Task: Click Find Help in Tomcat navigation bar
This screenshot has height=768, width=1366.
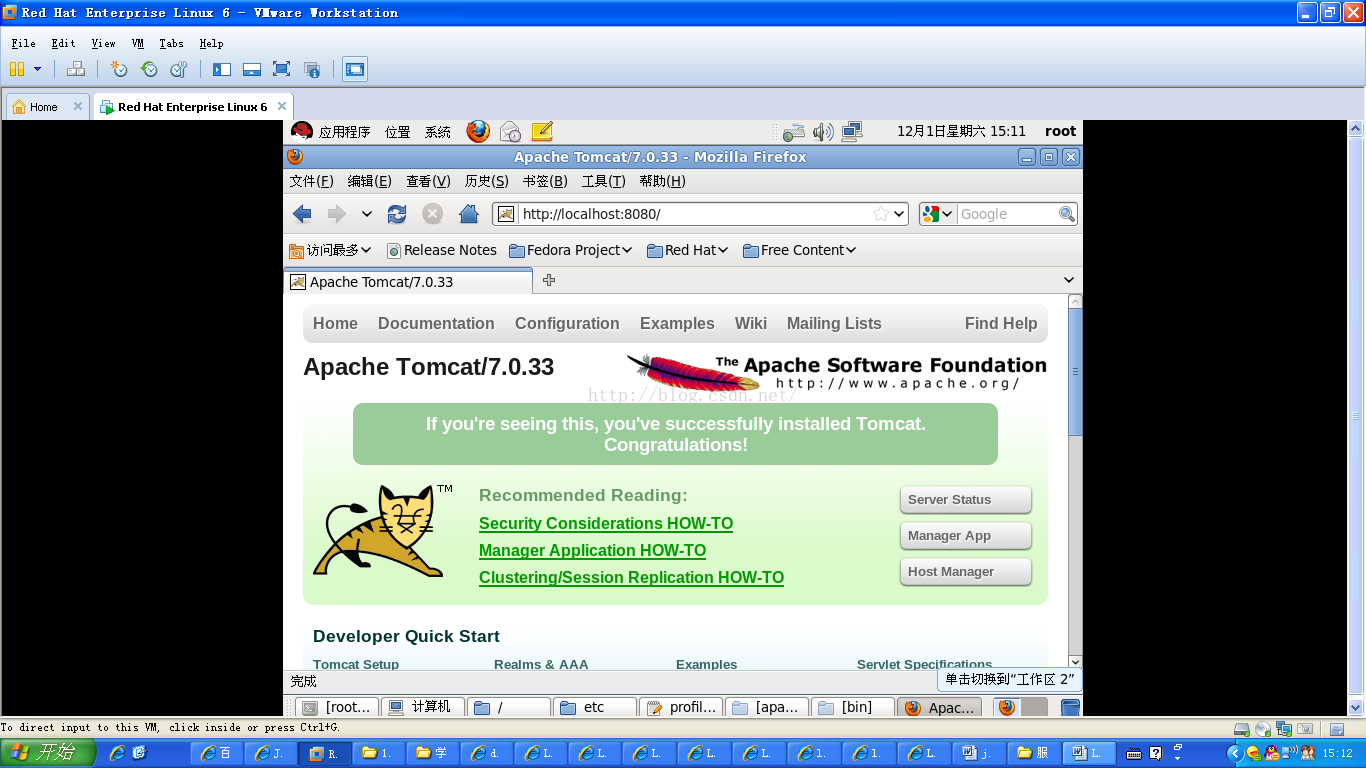Action: [x=1001, y=323]
